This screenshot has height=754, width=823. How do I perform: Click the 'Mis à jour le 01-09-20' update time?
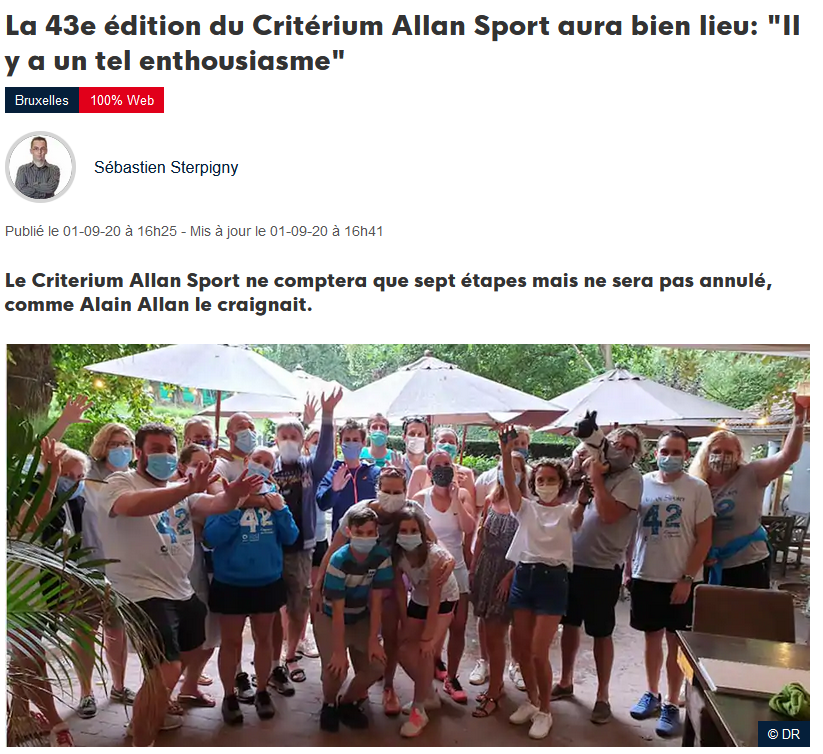click(x=287, y=231)
